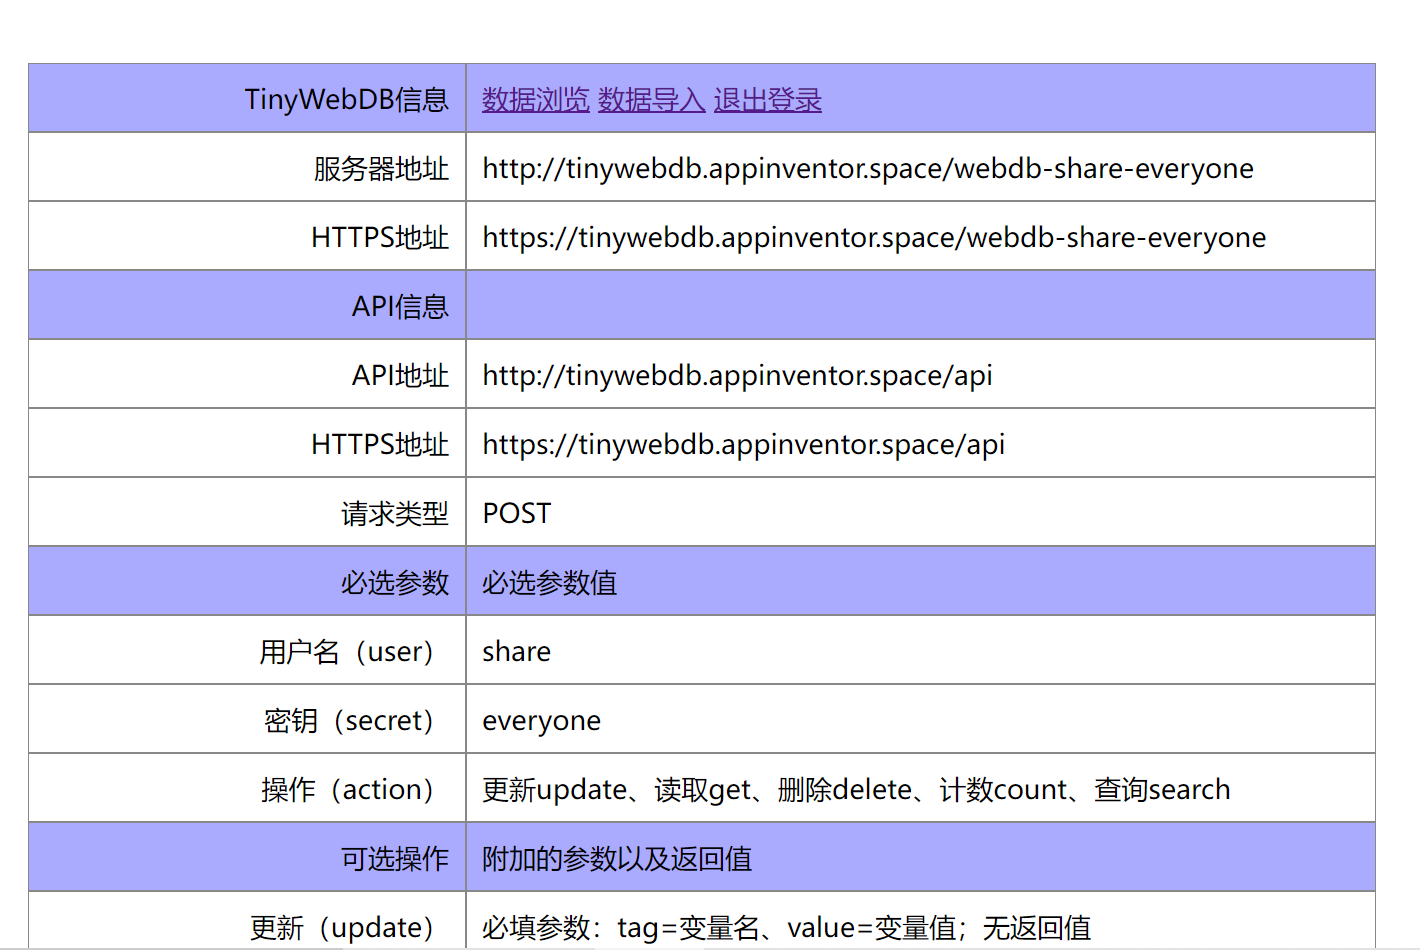The width and height of the screenshot is (1420, 950).
Task: Select the https webdb-share-everyone URL
Action: tap(874, 237)
